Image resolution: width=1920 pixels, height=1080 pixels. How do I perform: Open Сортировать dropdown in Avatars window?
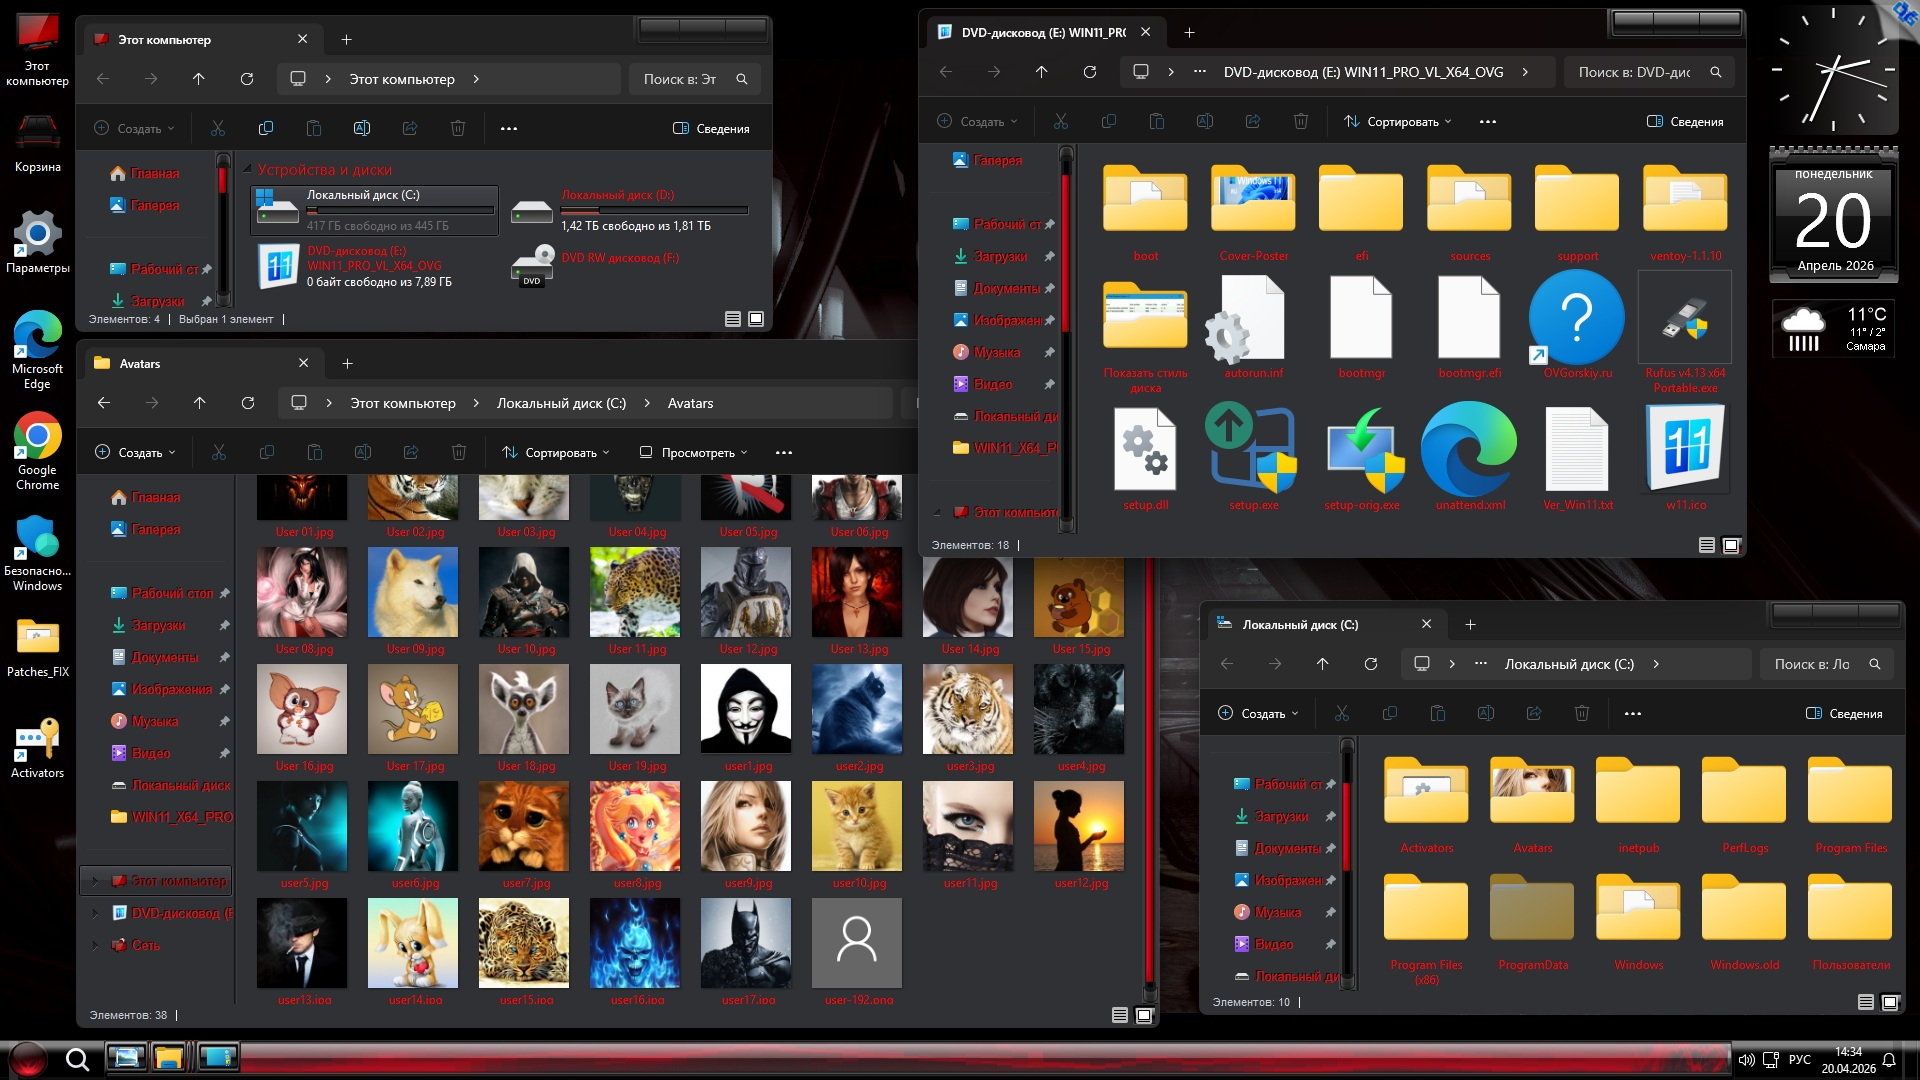click(556, 453)
